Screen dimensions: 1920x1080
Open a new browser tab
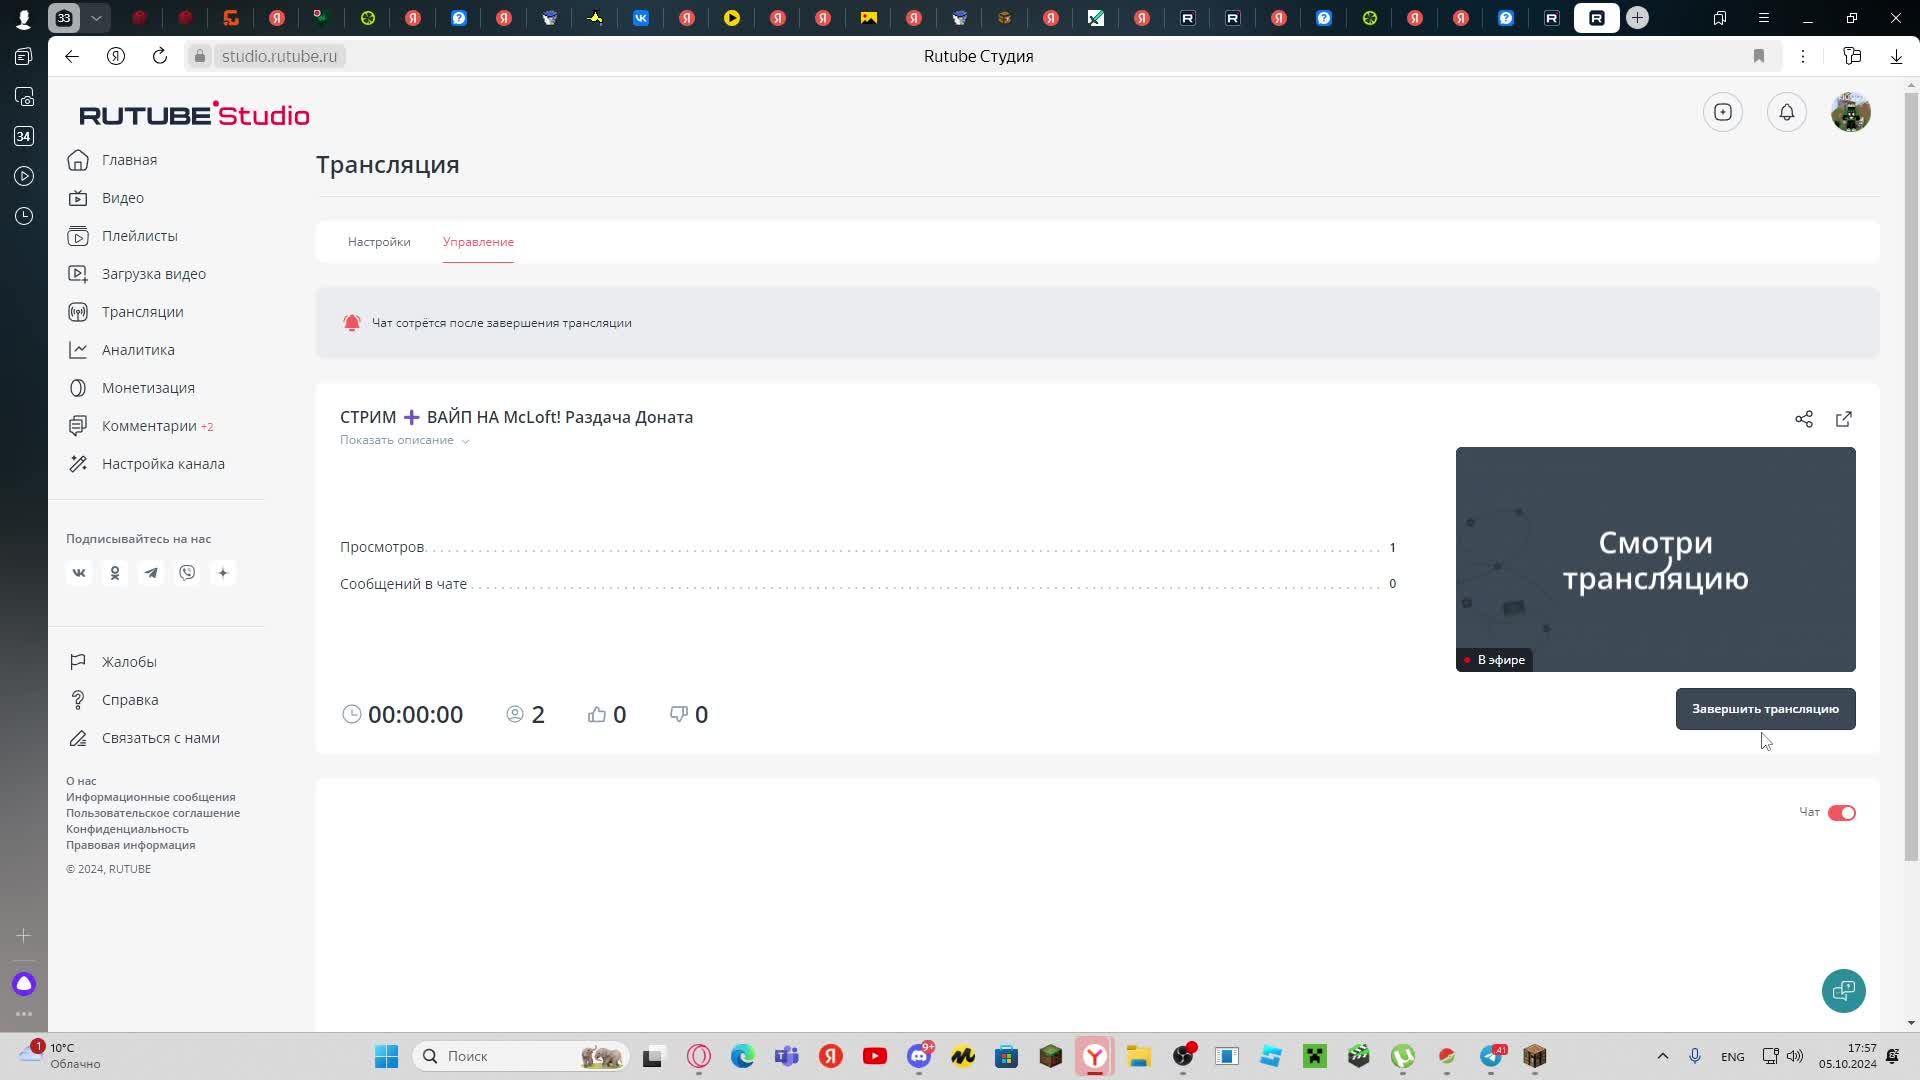pos(1637,18)
